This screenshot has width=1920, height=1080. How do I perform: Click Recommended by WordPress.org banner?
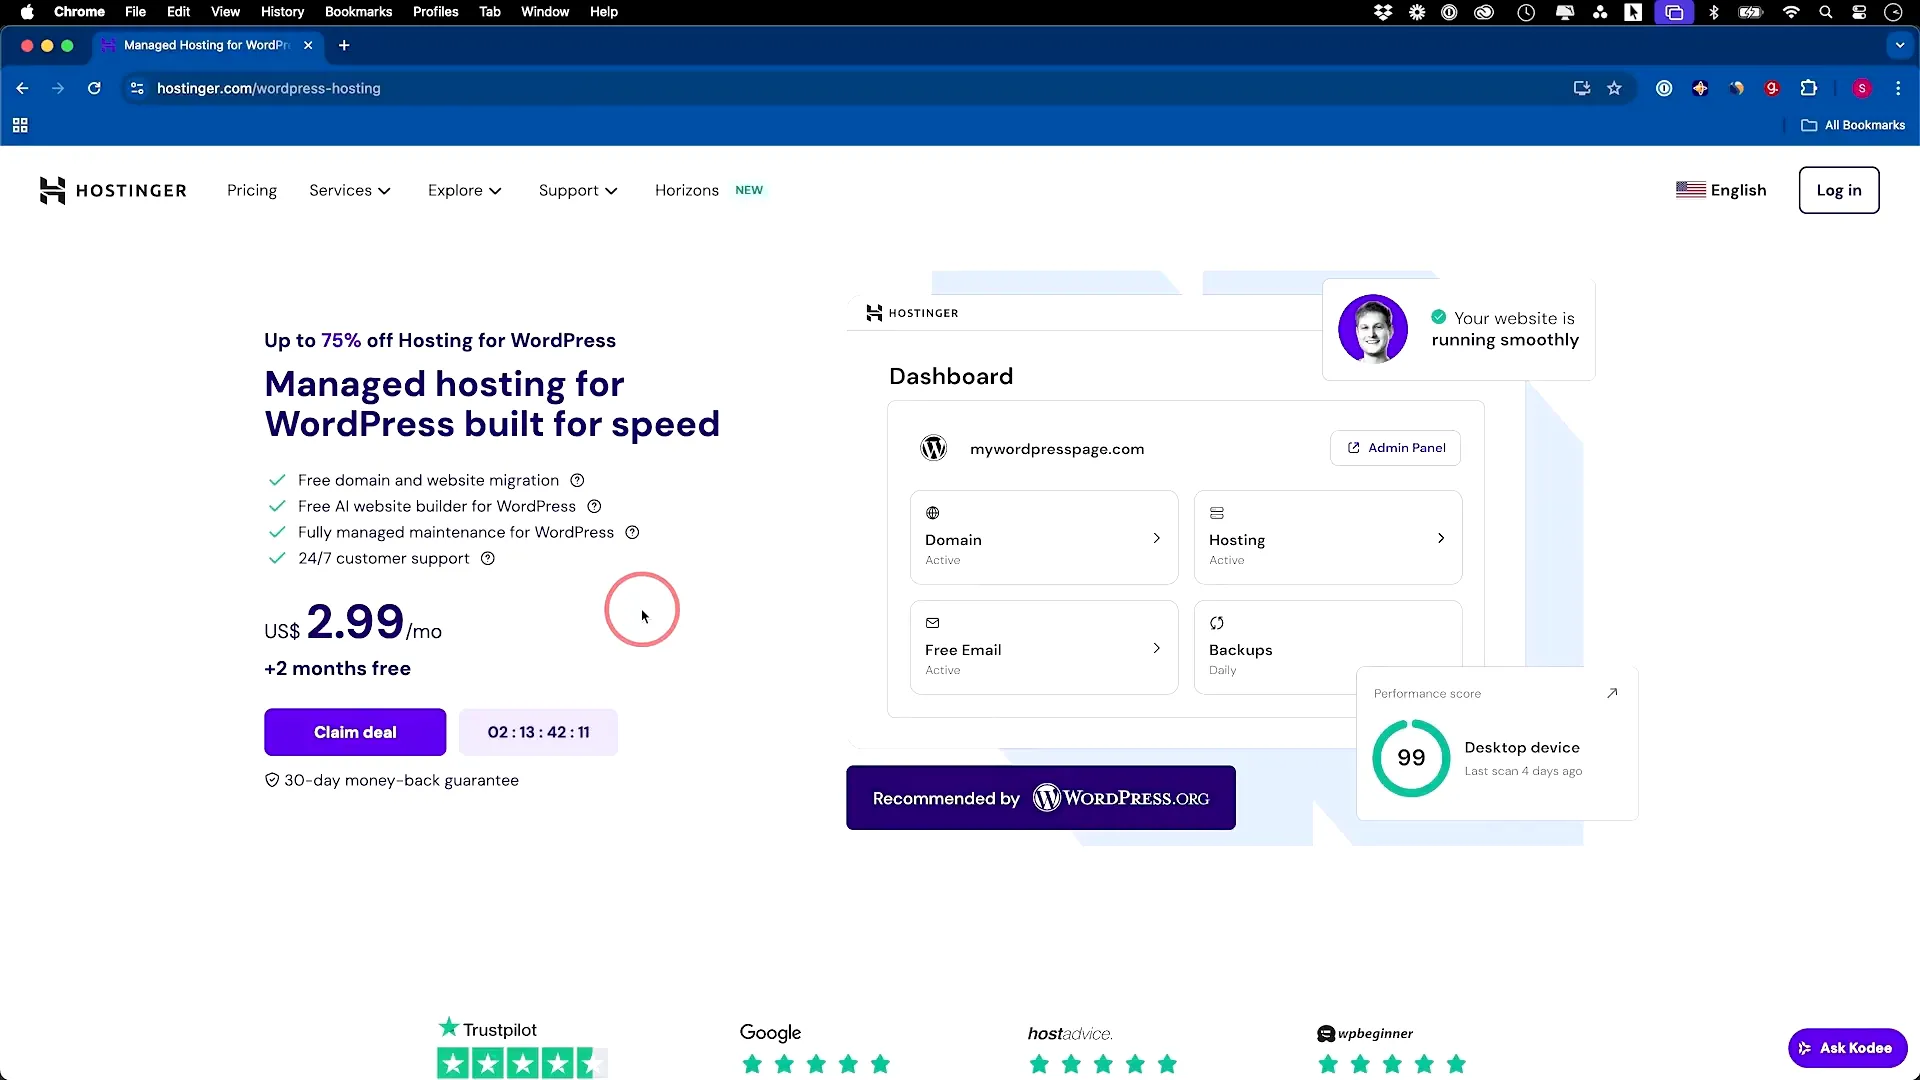(x=1041, y=798)
